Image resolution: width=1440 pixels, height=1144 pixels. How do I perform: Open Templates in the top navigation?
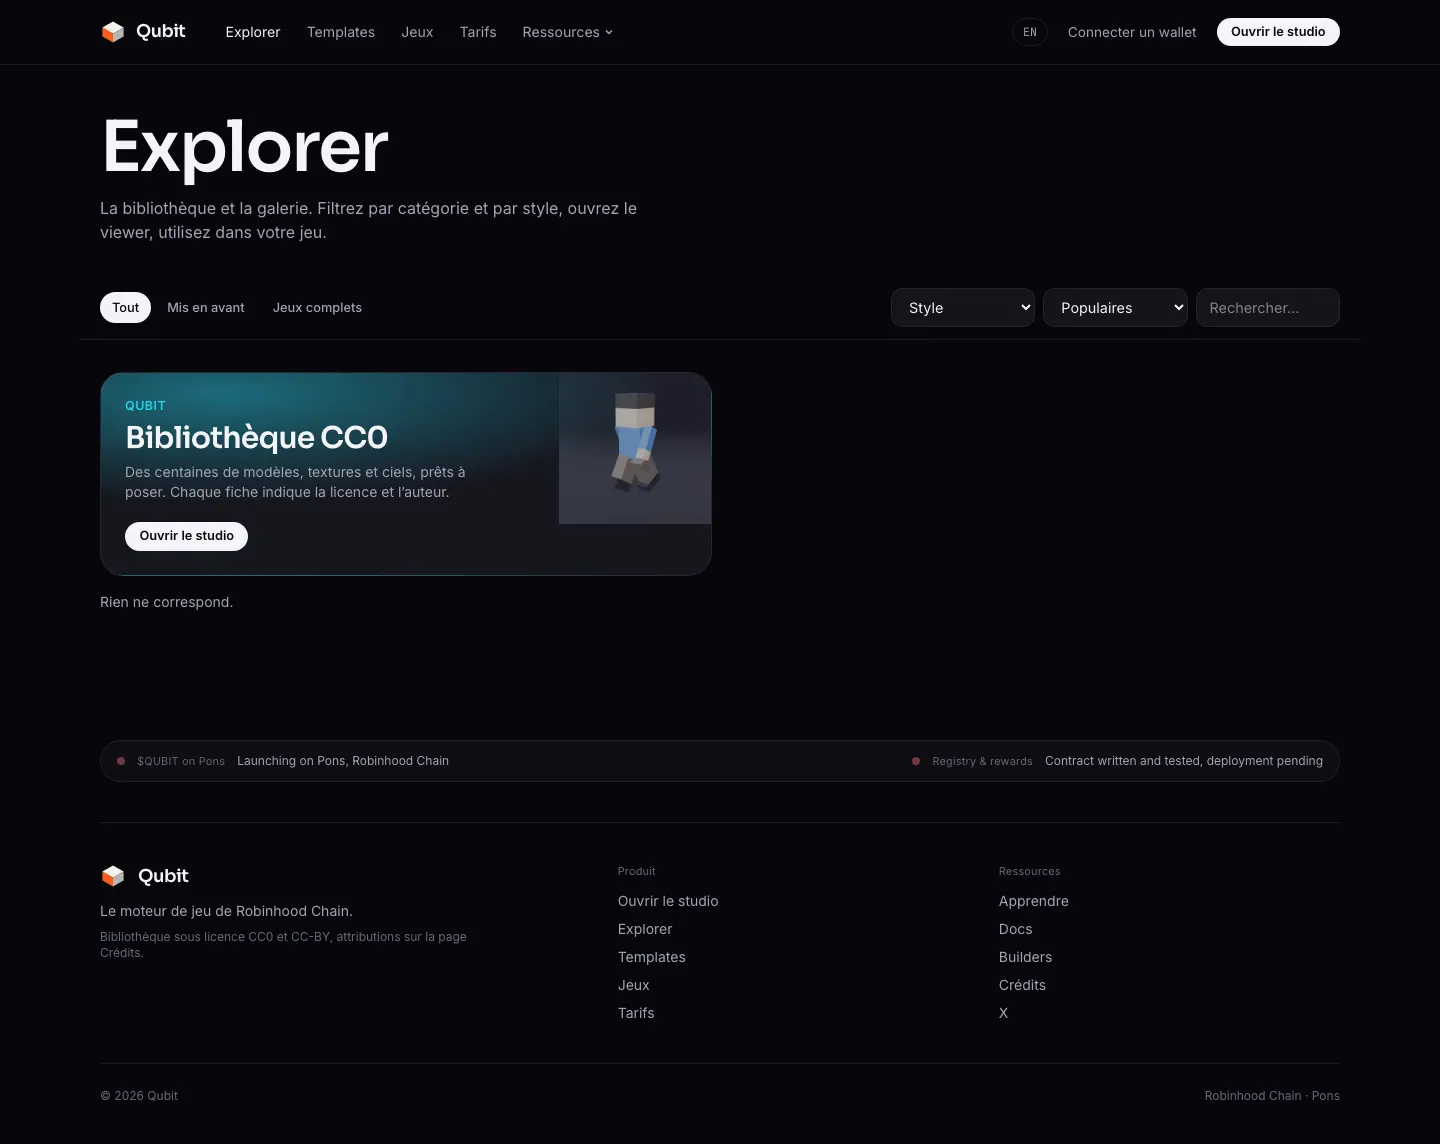(x=341, y=32)
